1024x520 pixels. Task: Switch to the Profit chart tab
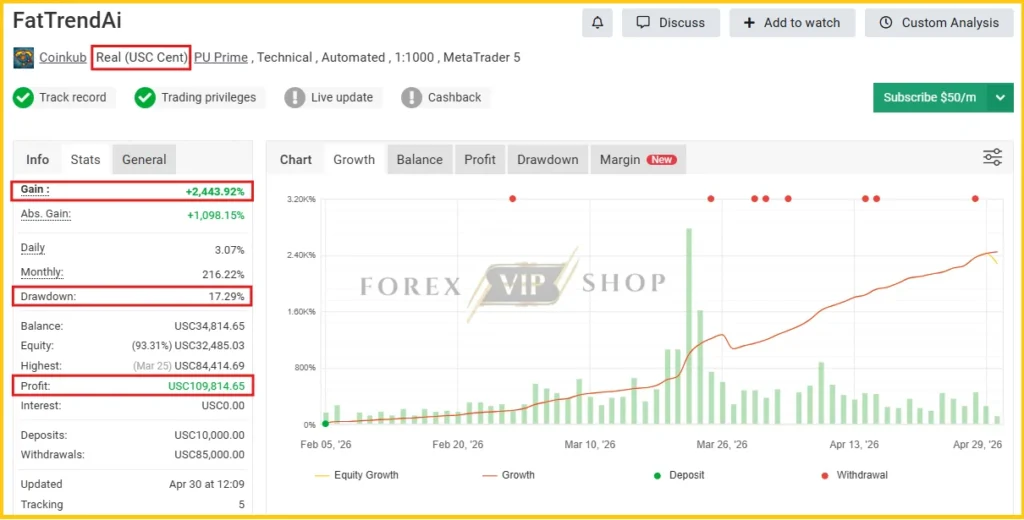point(480,159)
